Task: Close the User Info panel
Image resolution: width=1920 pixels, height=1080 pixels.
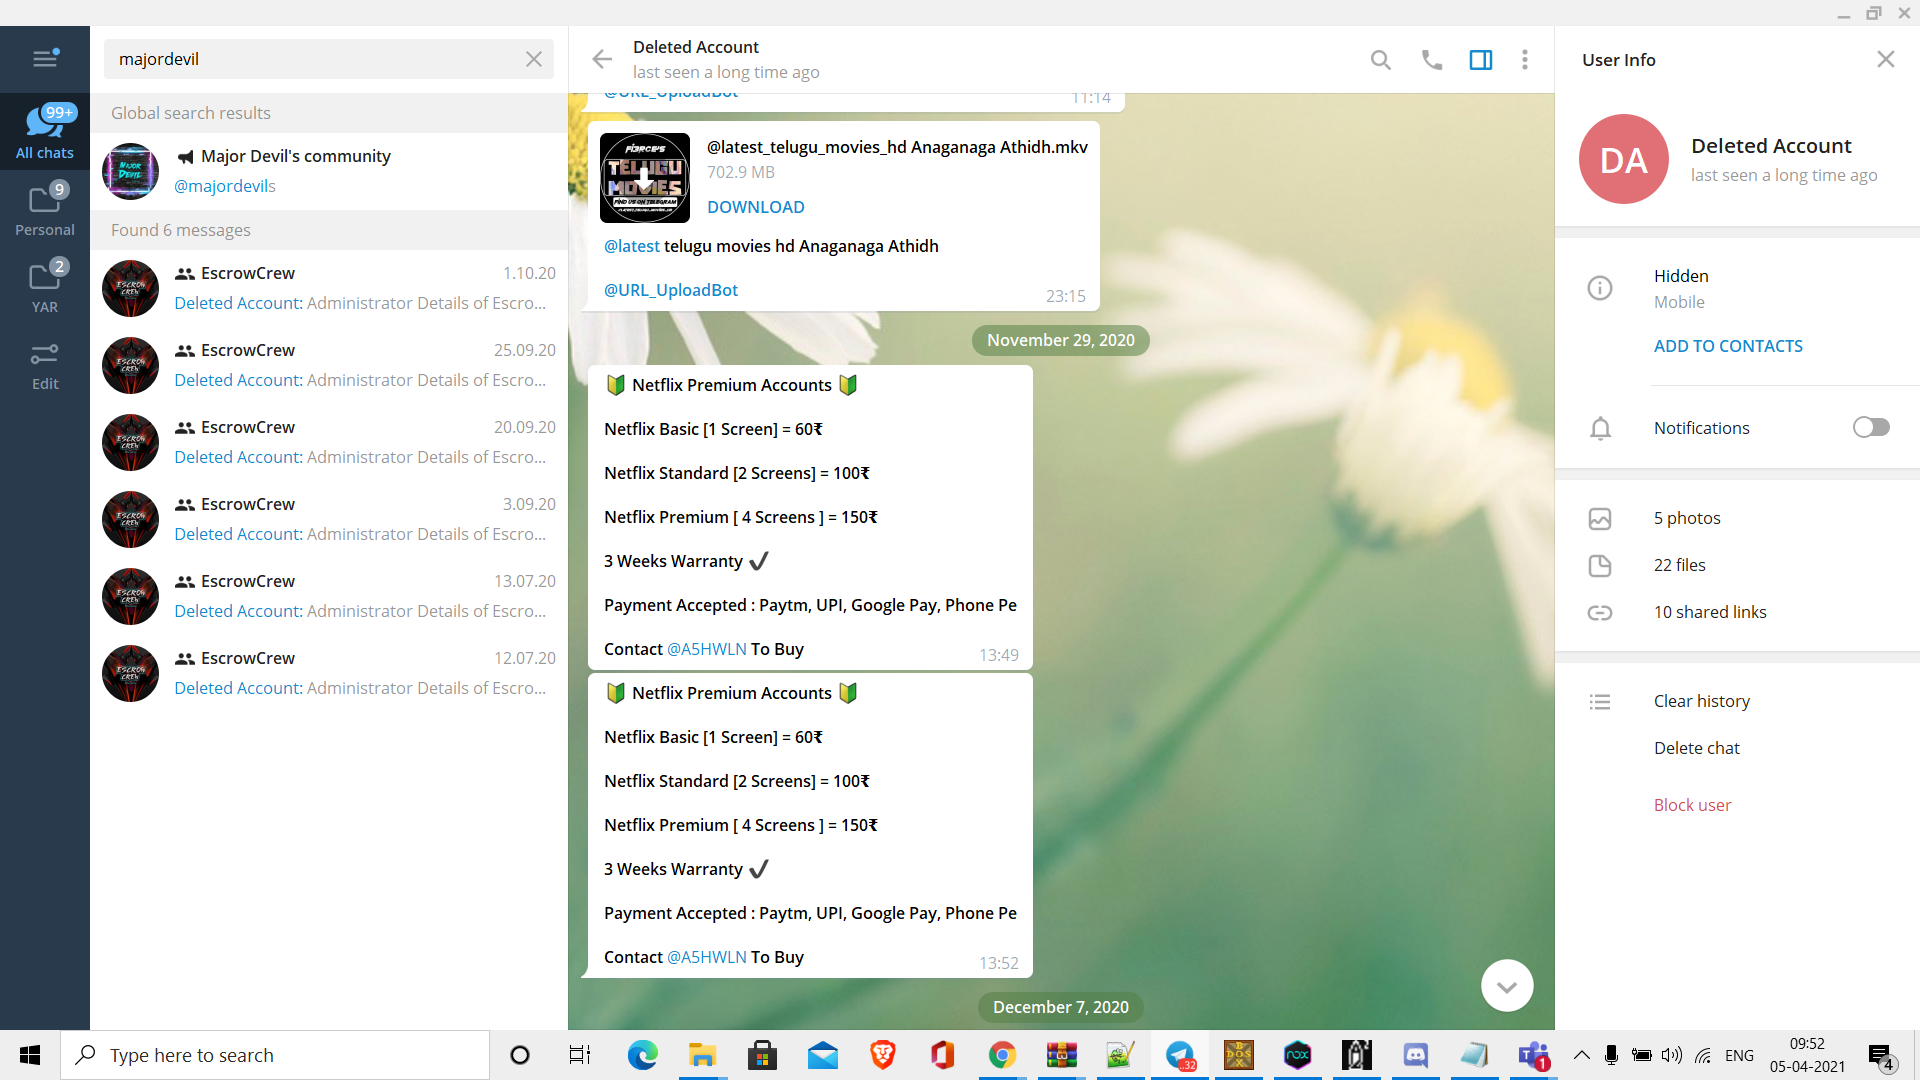Action: (1886, 59)
